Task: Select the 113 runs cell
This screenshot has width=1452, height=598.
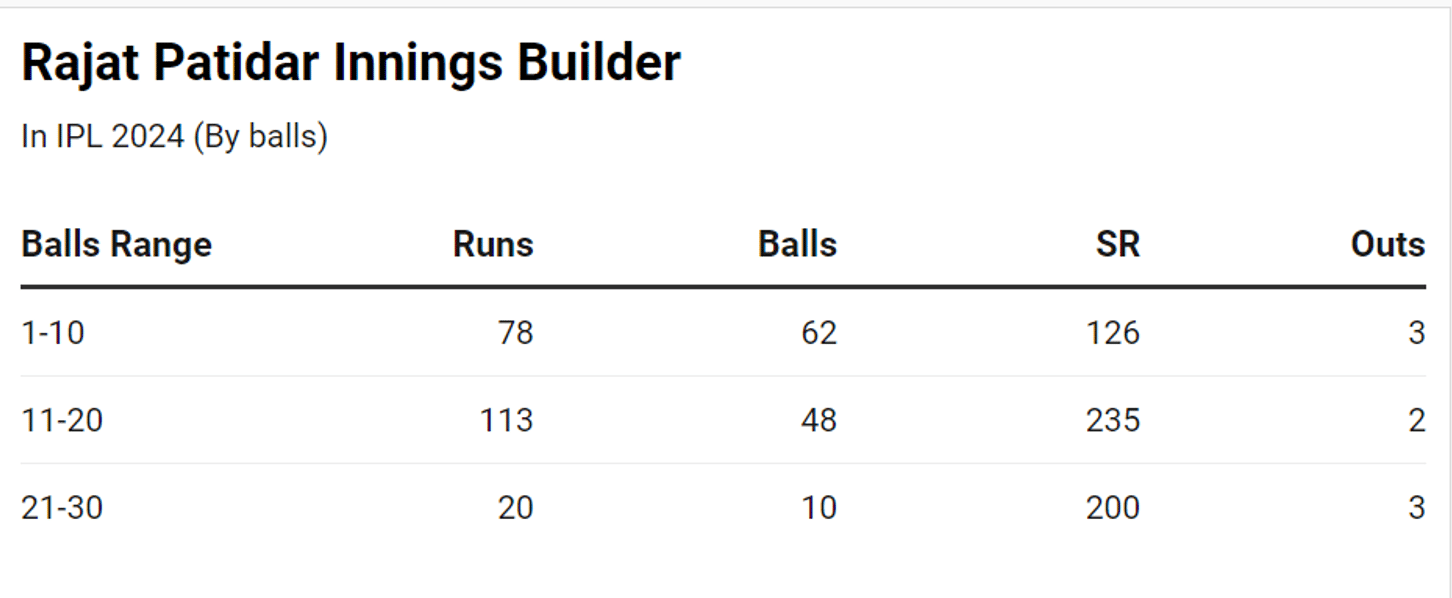Action: pyautogui.click(x=506, y=420)
